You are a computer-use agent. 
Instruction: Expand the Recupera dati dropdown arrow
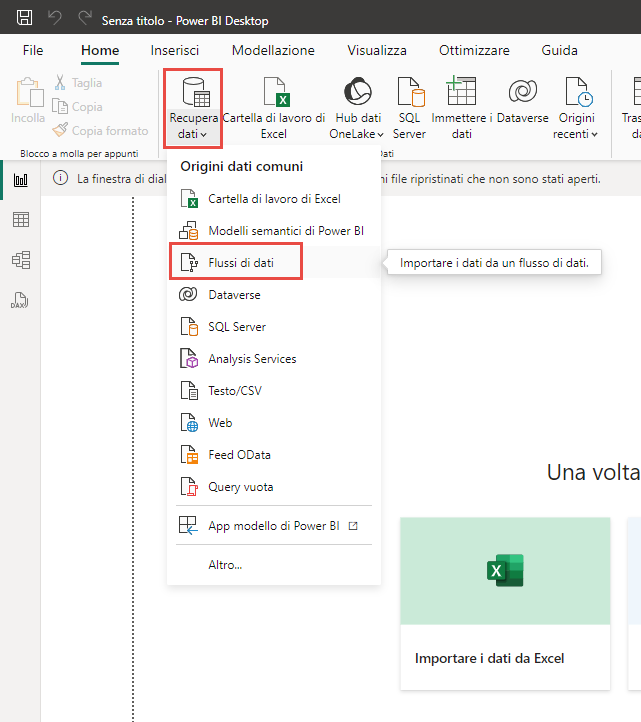click(204, 134)
